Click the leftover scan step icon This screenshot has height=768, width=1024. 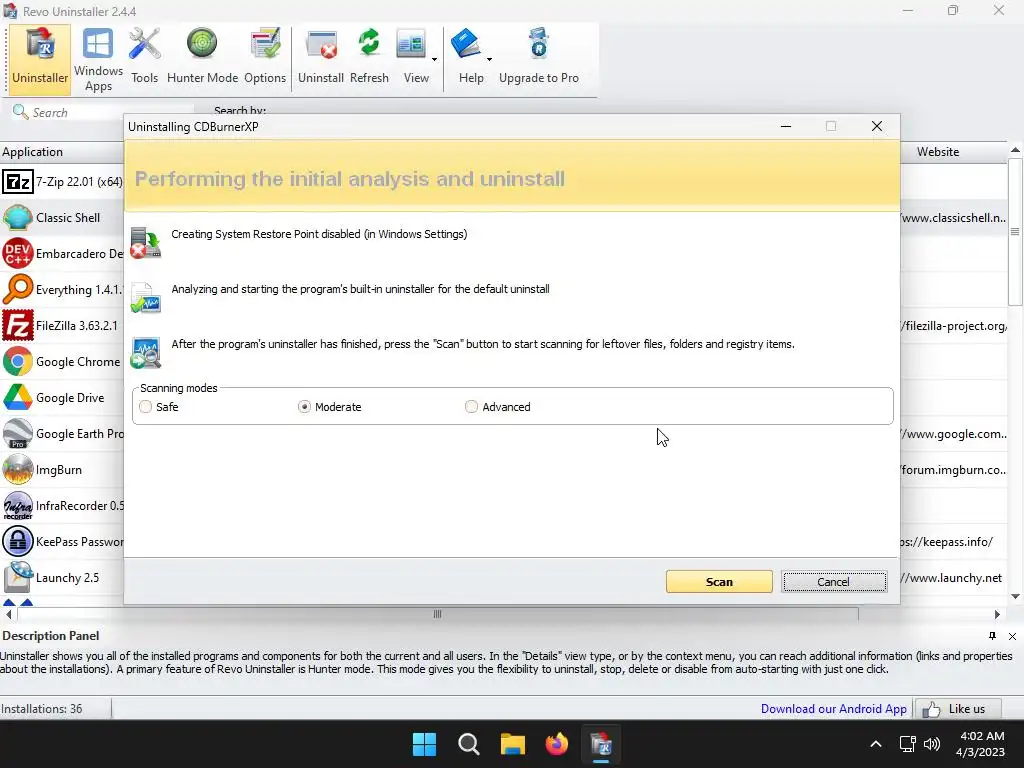tap(146, 353)
